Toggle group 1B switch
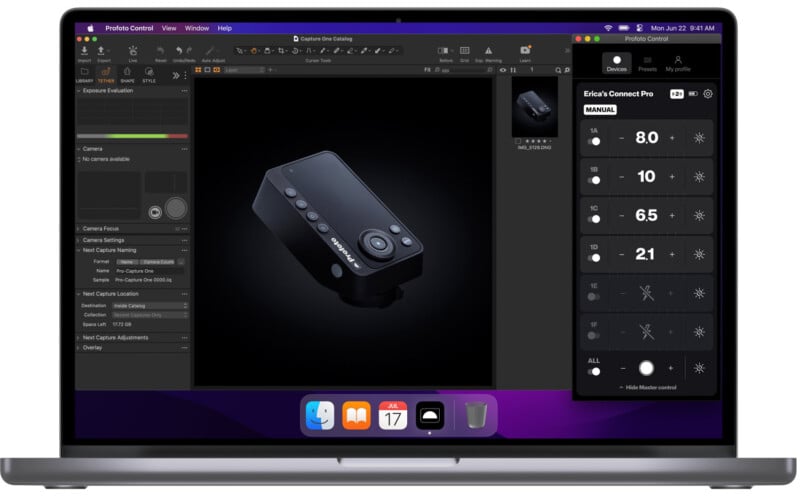This screenshot has width=800, height=496. [x=594, y=180]
